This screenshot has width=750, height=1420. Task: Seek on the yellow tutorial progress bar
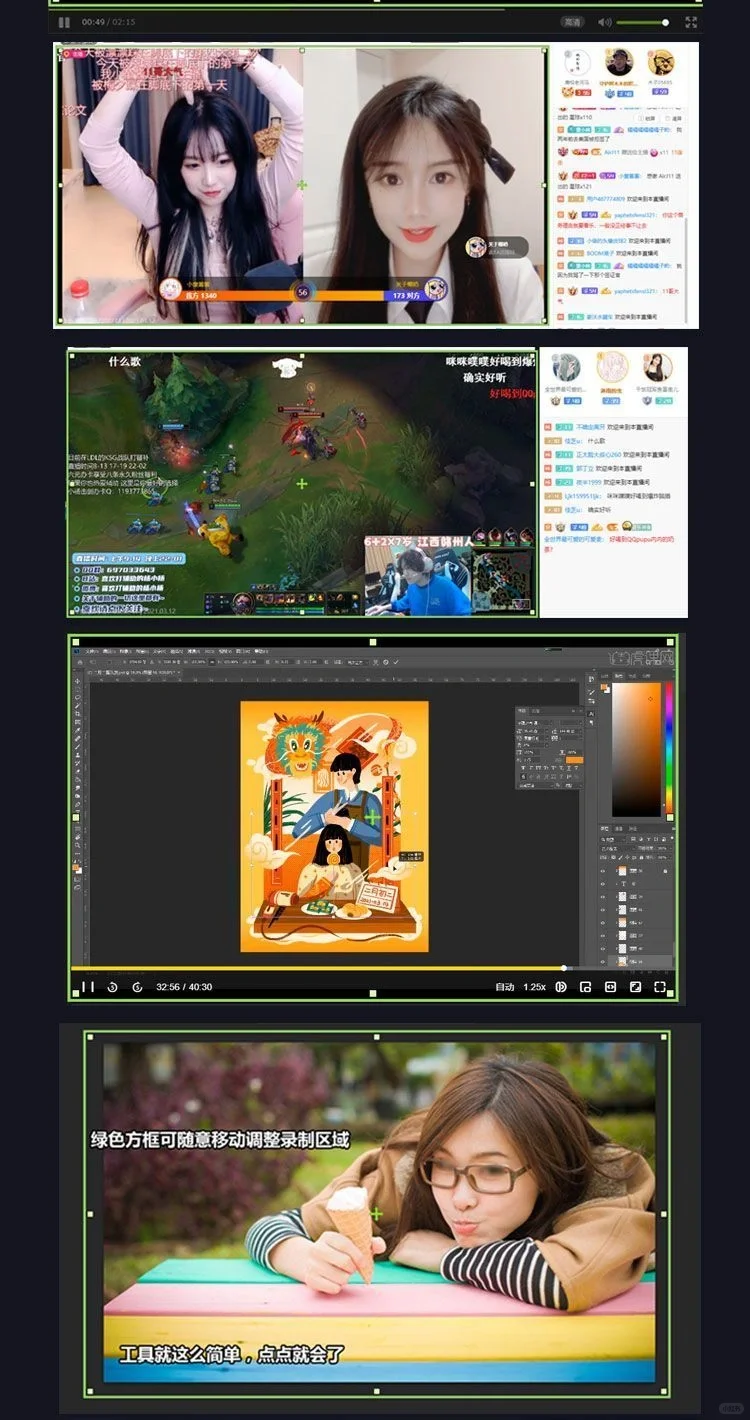tap(373, 968)
